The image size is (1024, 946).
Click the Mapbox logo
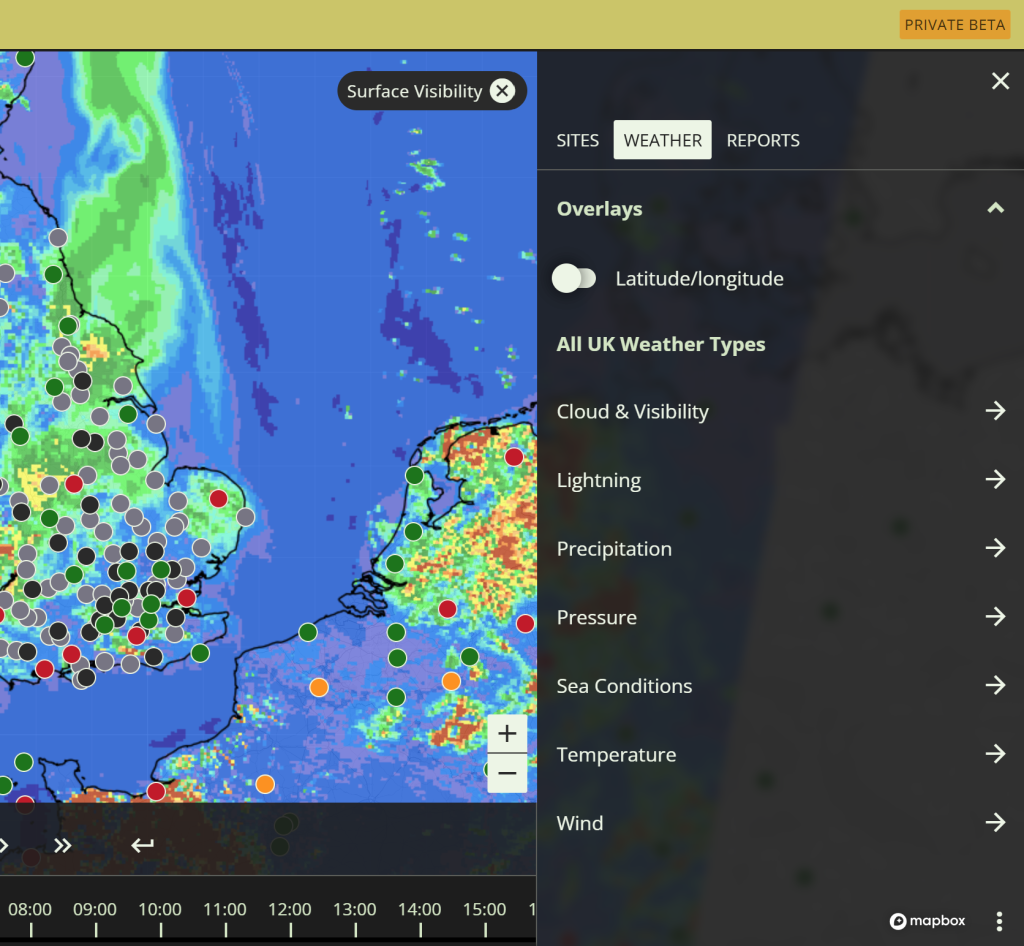click(x=928, y=921)
